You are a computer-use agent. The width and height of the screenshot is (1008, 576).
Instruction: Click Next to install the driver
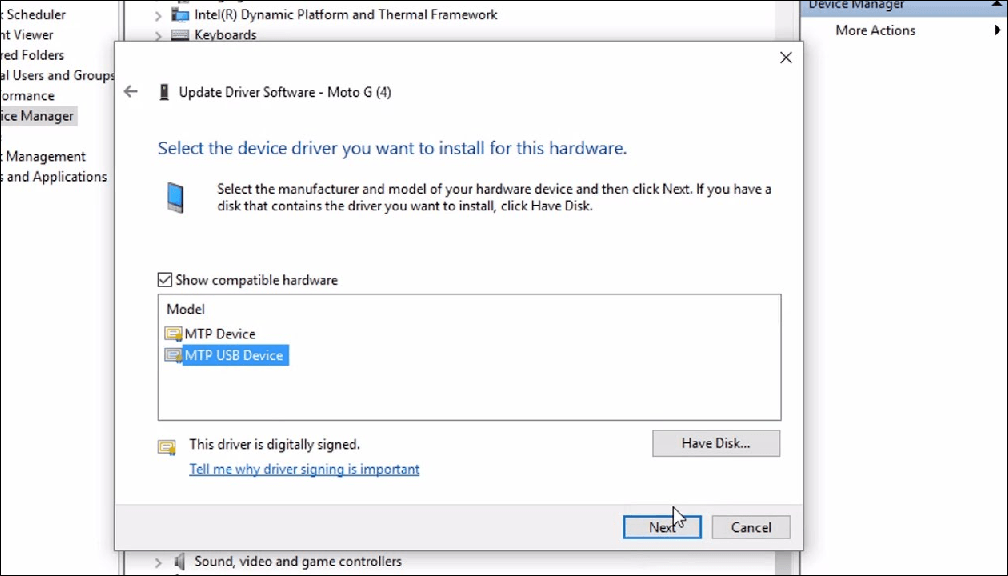tap(662, 527)
